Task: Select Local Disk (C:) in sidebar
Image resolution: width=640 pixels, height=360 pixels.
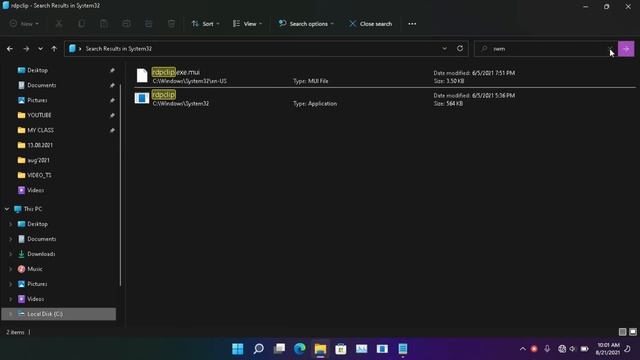Action: tap(58, 314)
